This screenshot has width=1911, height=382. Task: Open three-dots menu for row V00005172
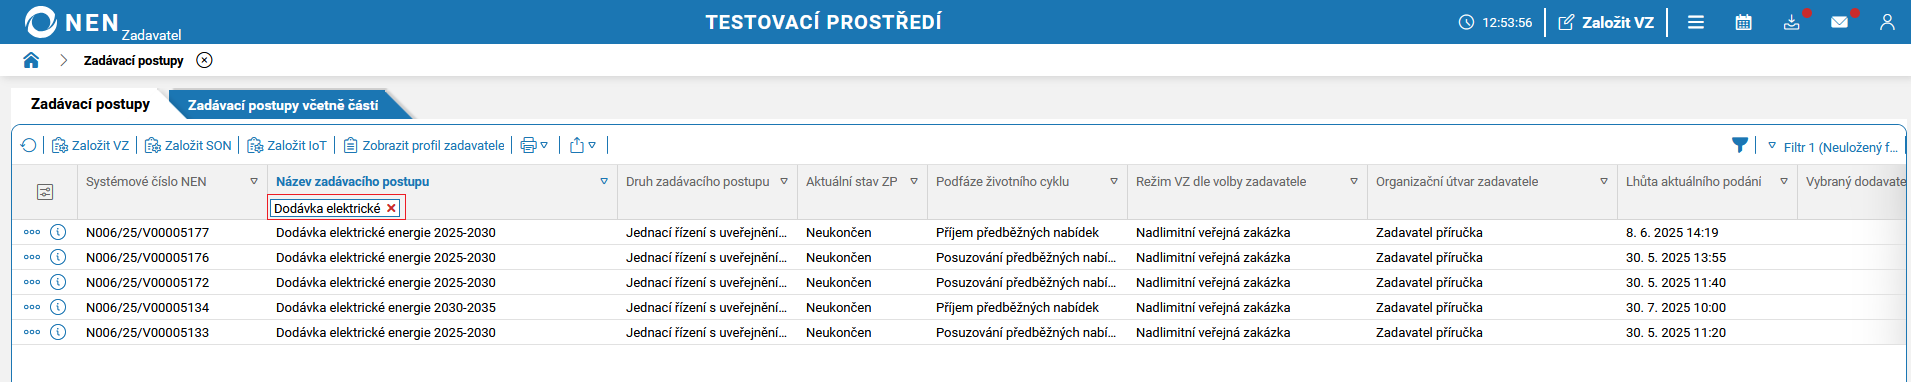[x=32, y=282]
